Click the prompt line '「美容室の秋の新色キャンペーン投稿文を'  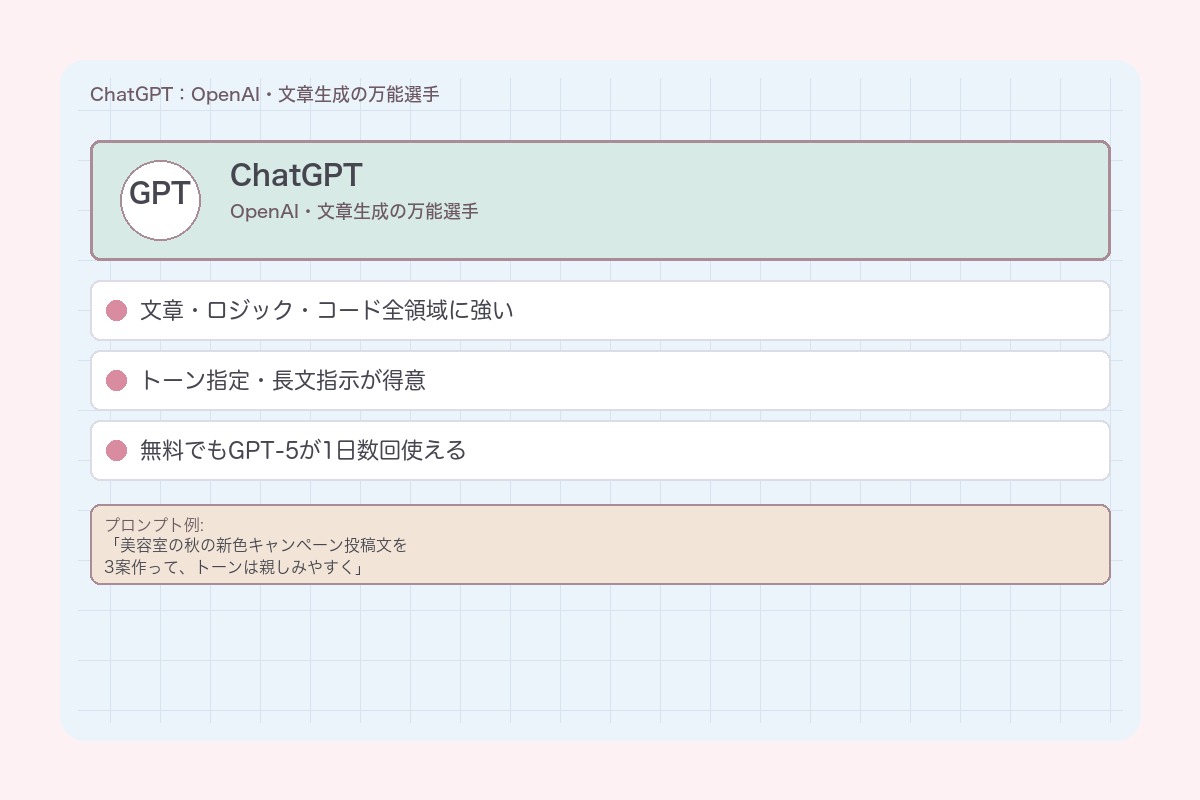click(256, 546)
